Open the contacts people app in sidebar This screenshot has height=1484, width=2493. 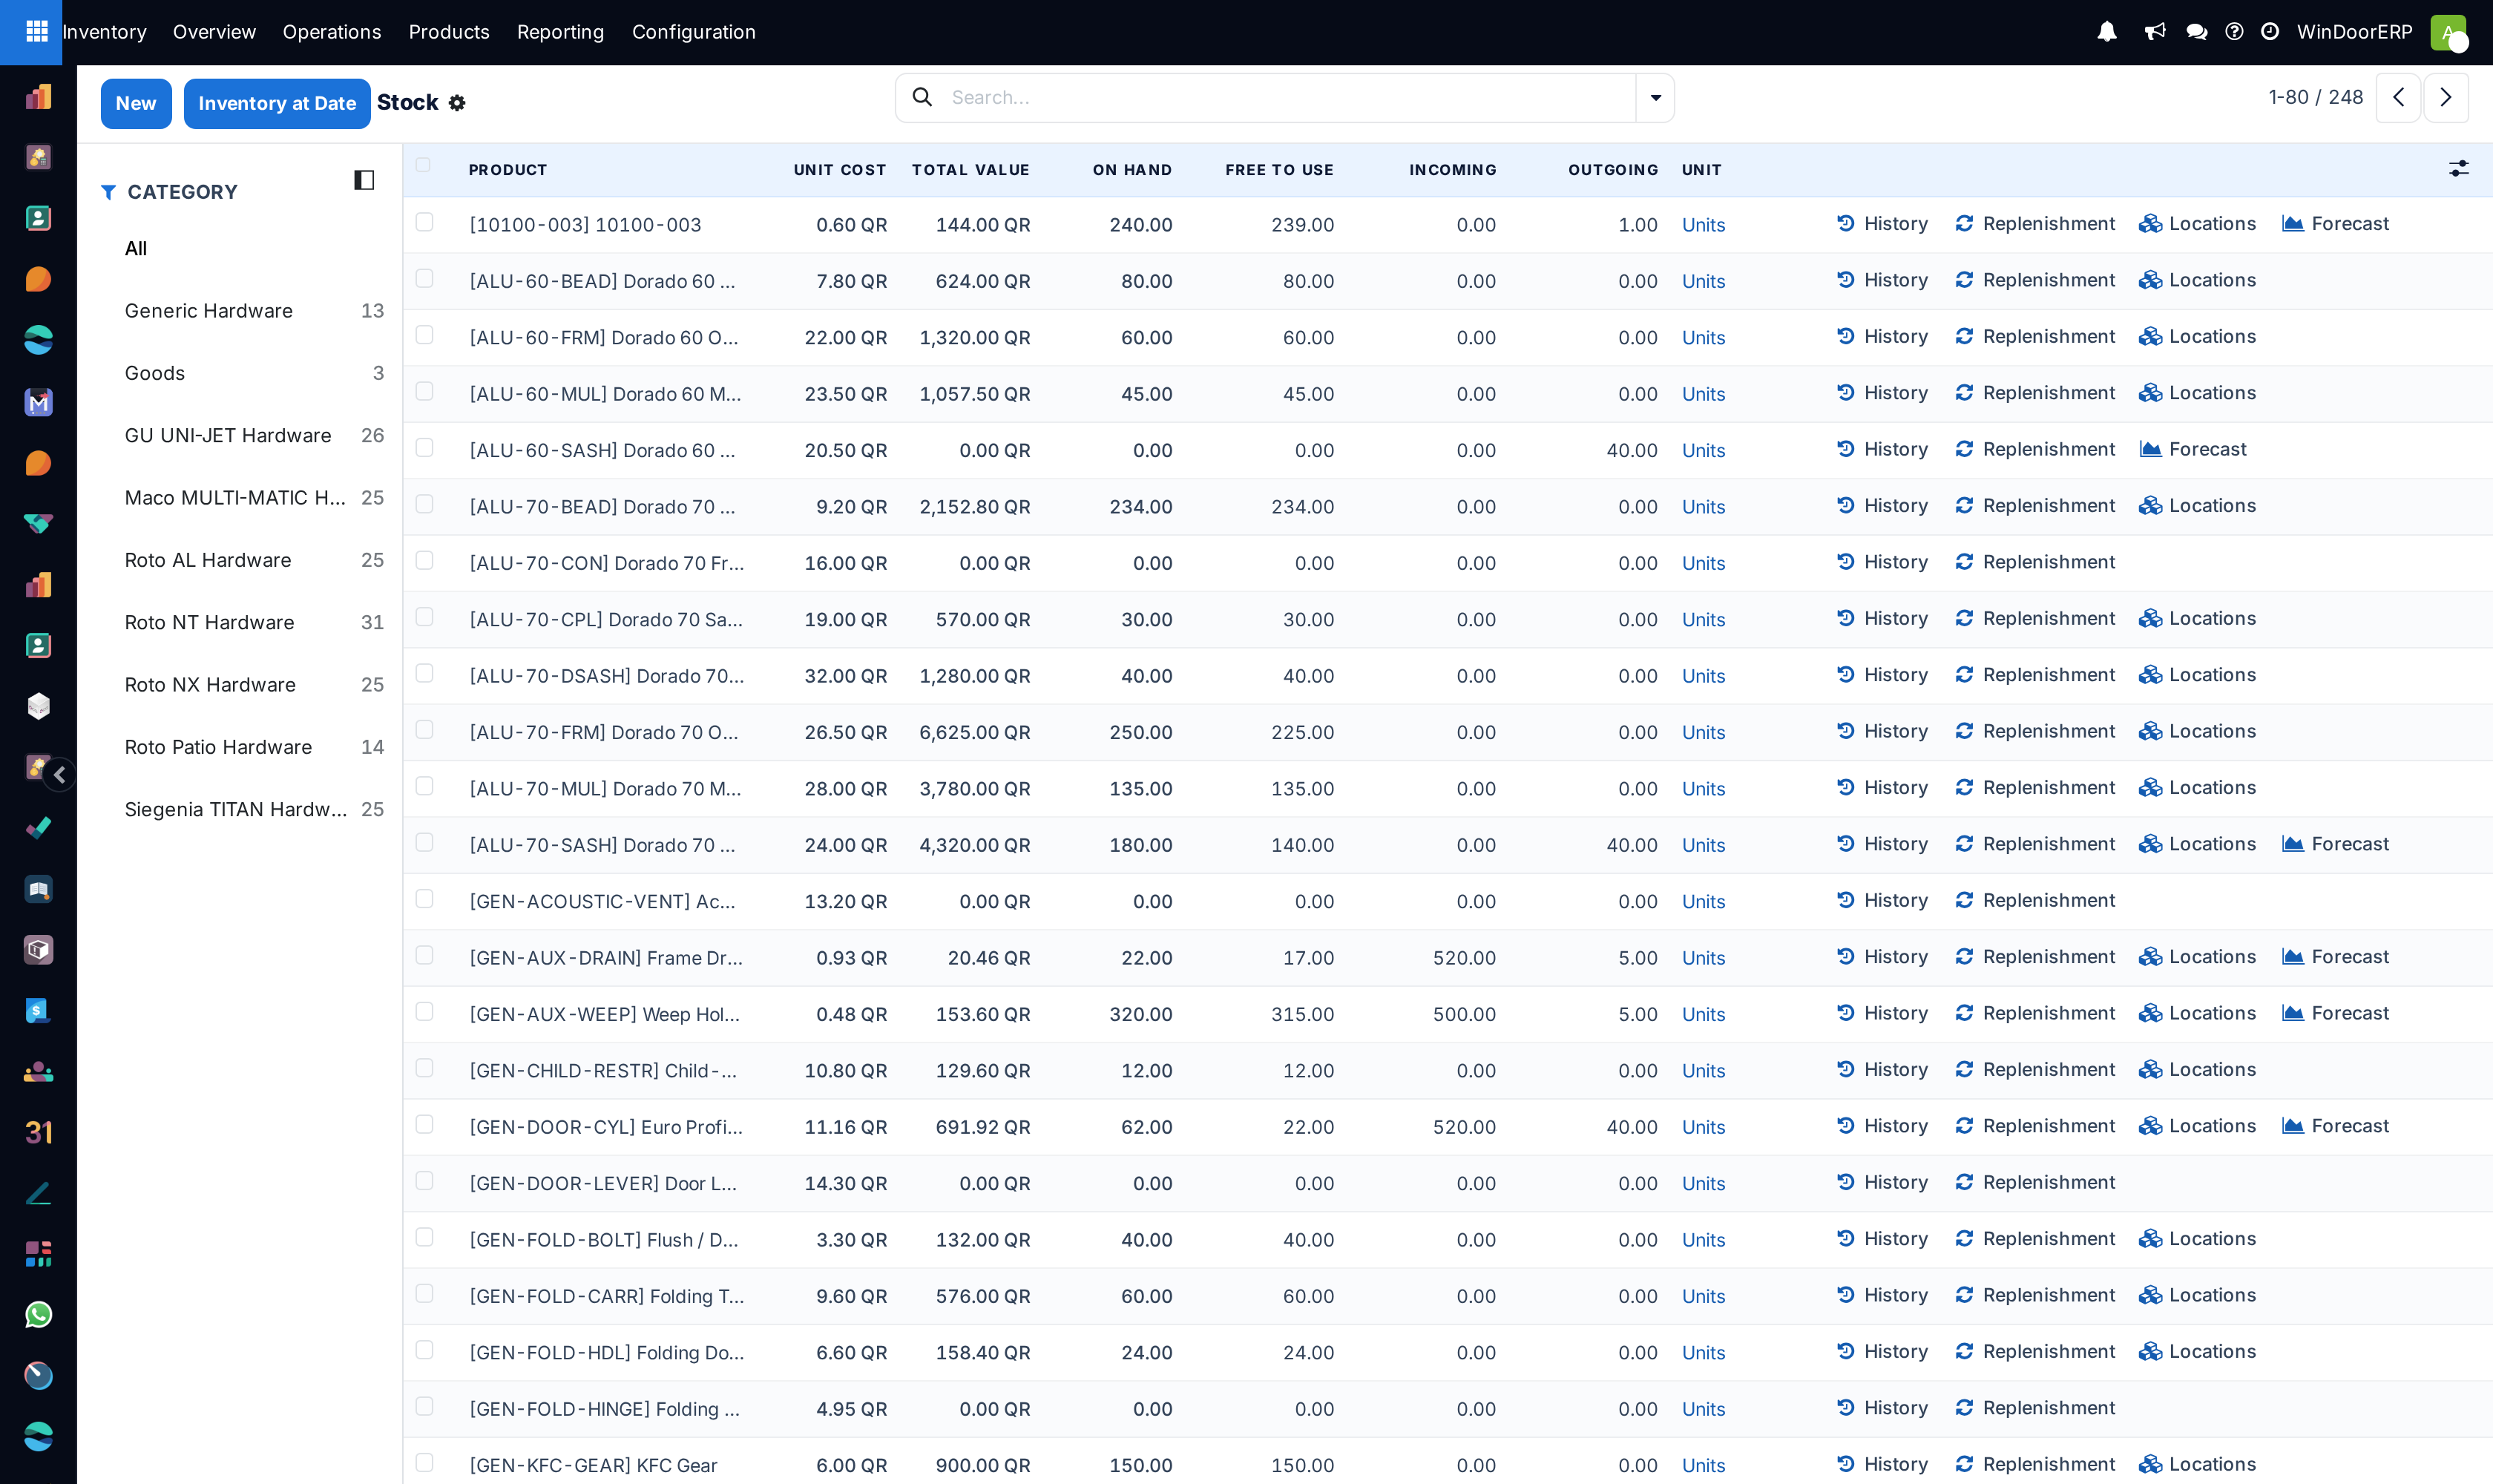(38, 1071)
